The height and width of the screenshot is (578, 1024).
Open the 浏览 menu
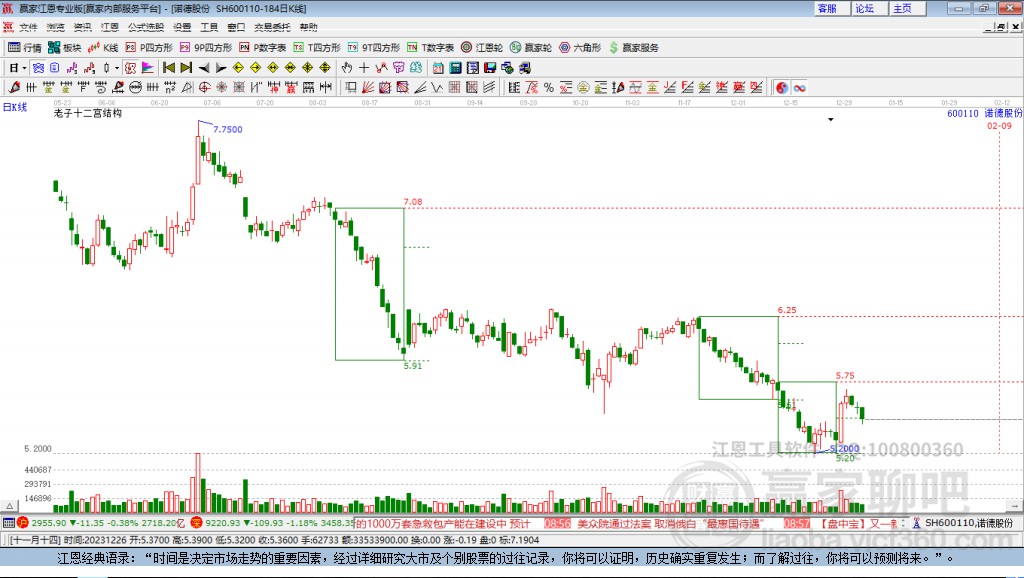56,27
